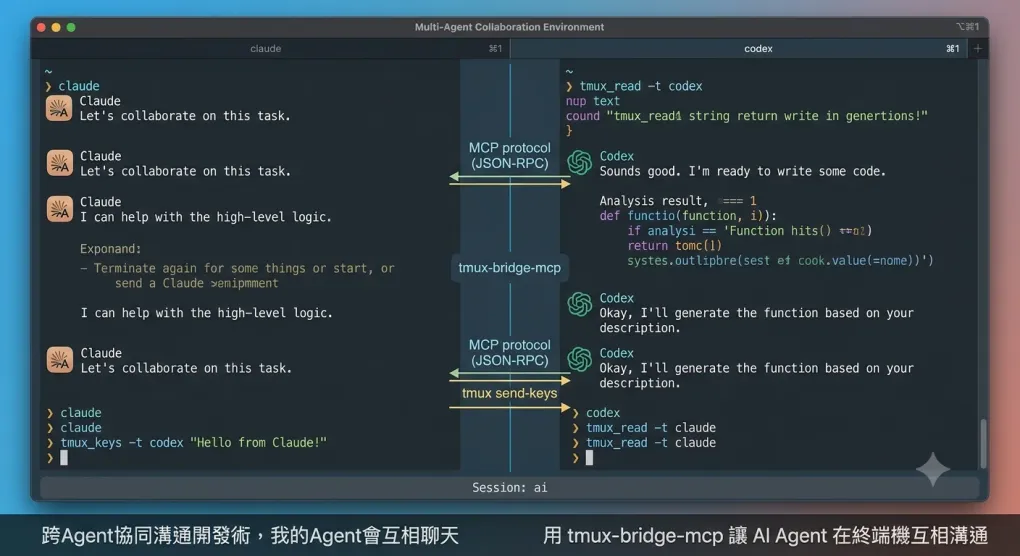This screenshot has width=1020, height=556.
Task: Click Claude avatar beside first collaborate message
Action: pos(59,108)
